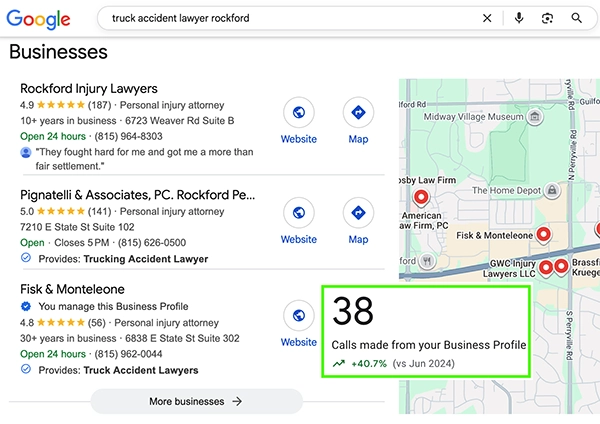Click the Closes 5 PM hours text

pyautogui.click(x=82, y=243)
